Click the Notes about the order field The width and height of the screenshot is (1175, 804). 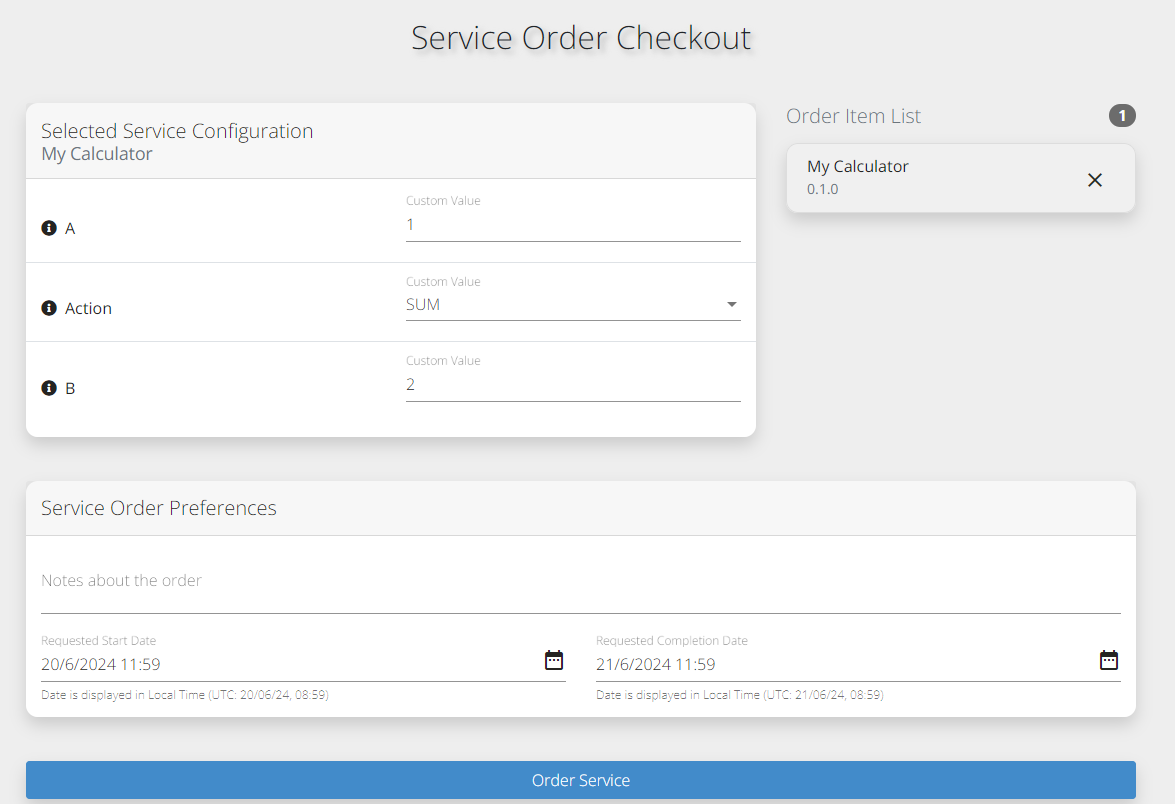pyautogui.click(x=580, y=581)
